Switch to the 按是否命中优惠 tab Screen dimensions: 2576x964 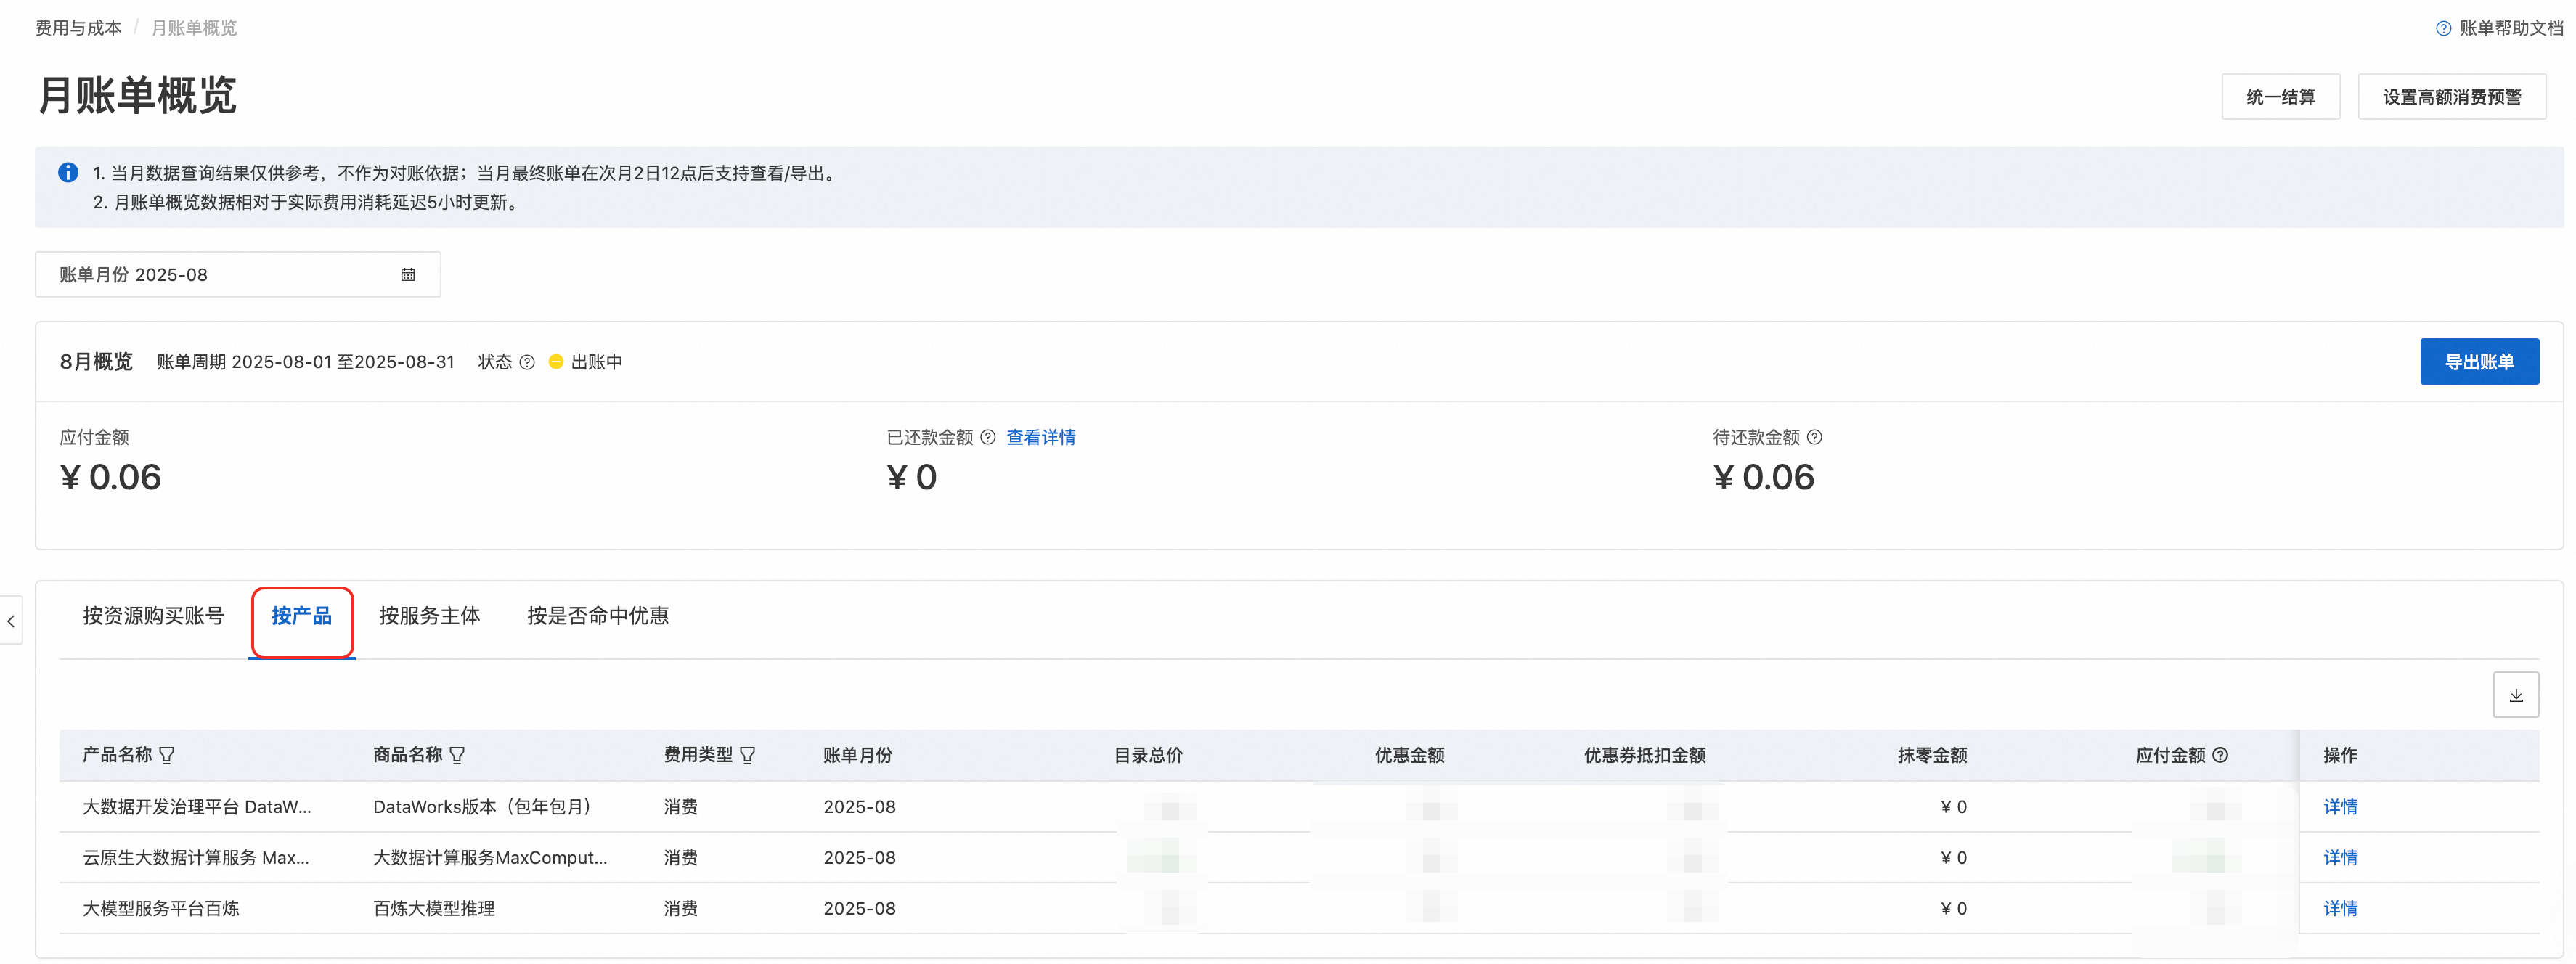coord(597,616)
